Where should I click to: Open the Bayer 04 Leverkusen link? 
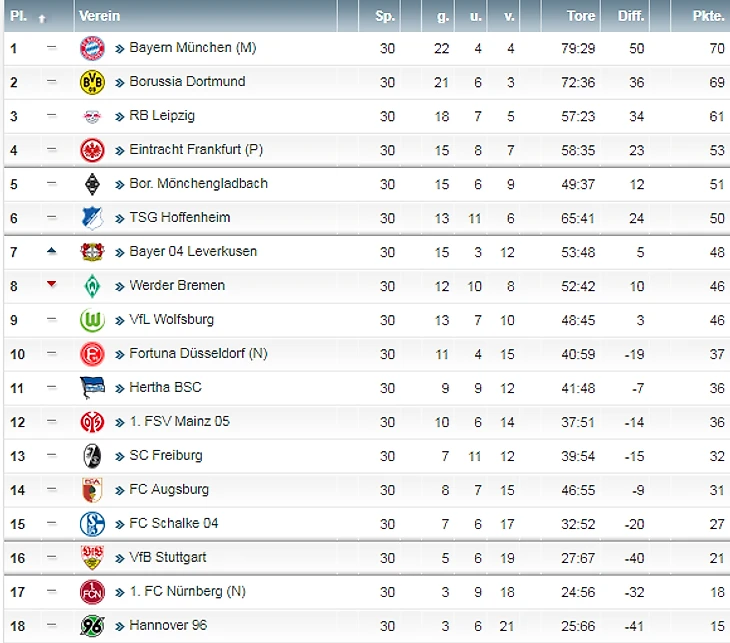pos(193,251)
